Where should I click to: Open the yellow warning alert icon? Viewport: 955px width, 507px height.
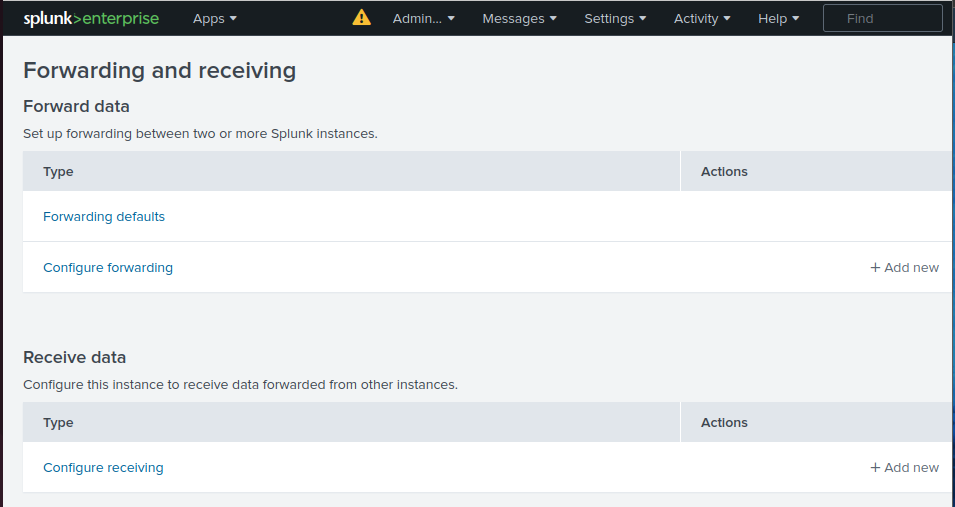[361, 18]
